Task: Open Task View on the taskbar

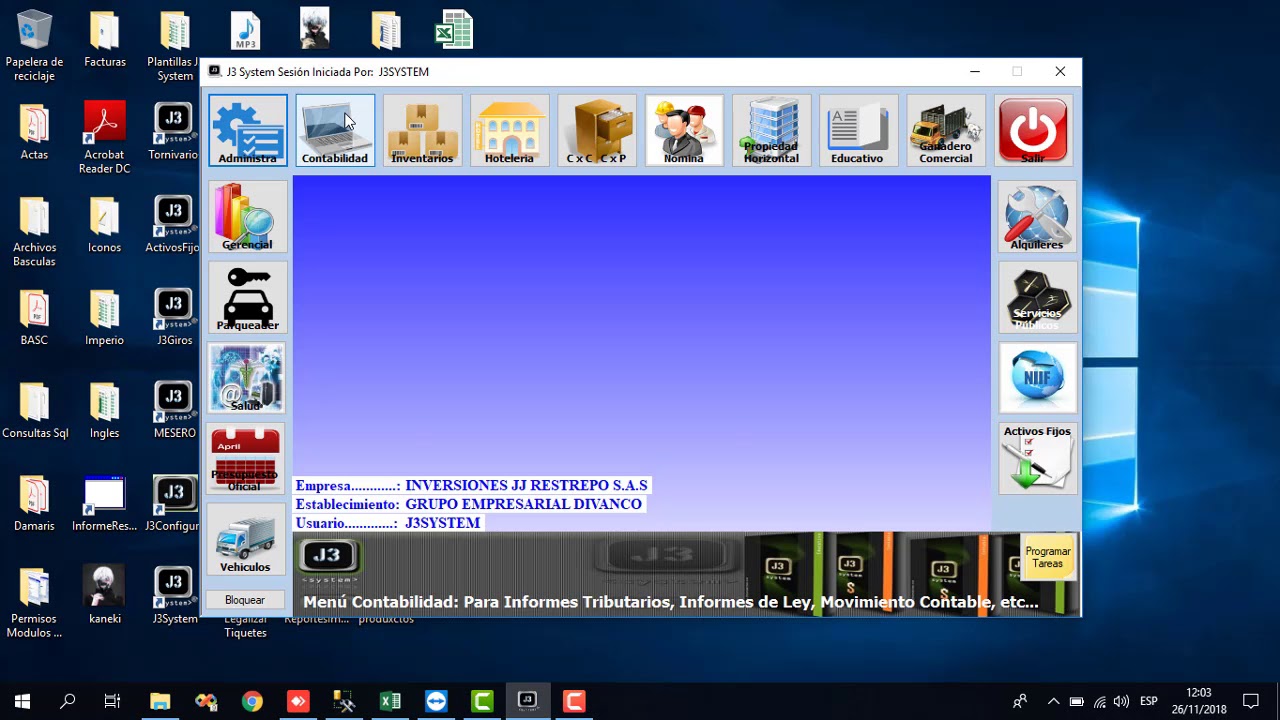Action: tap(113, 701)
